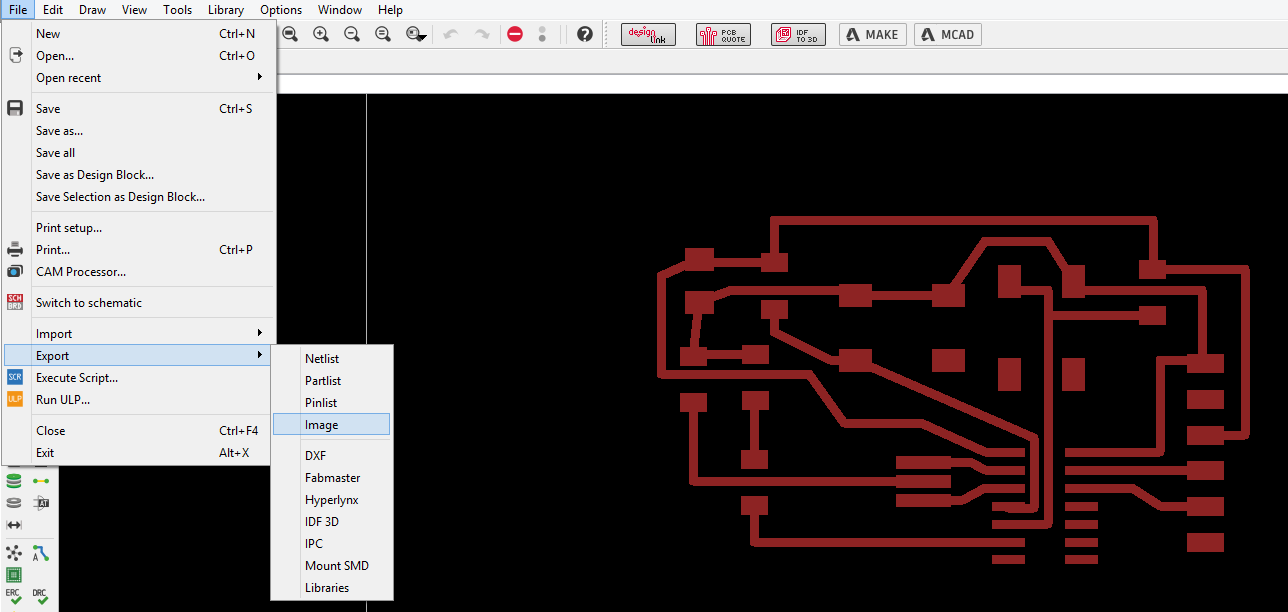Click the Zoom redraw magnifier icon
Viewport: 1288px width, 612px height.
point(383,34)
